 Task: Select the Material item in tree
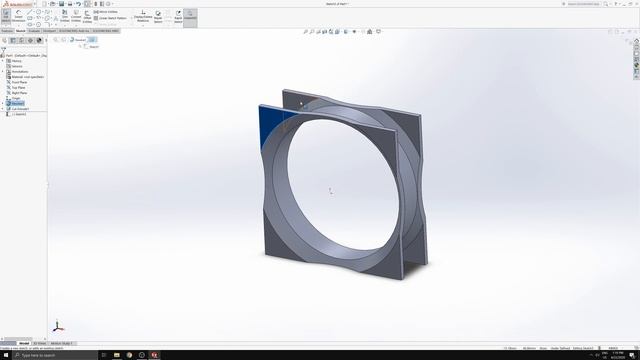pos(25,77)
